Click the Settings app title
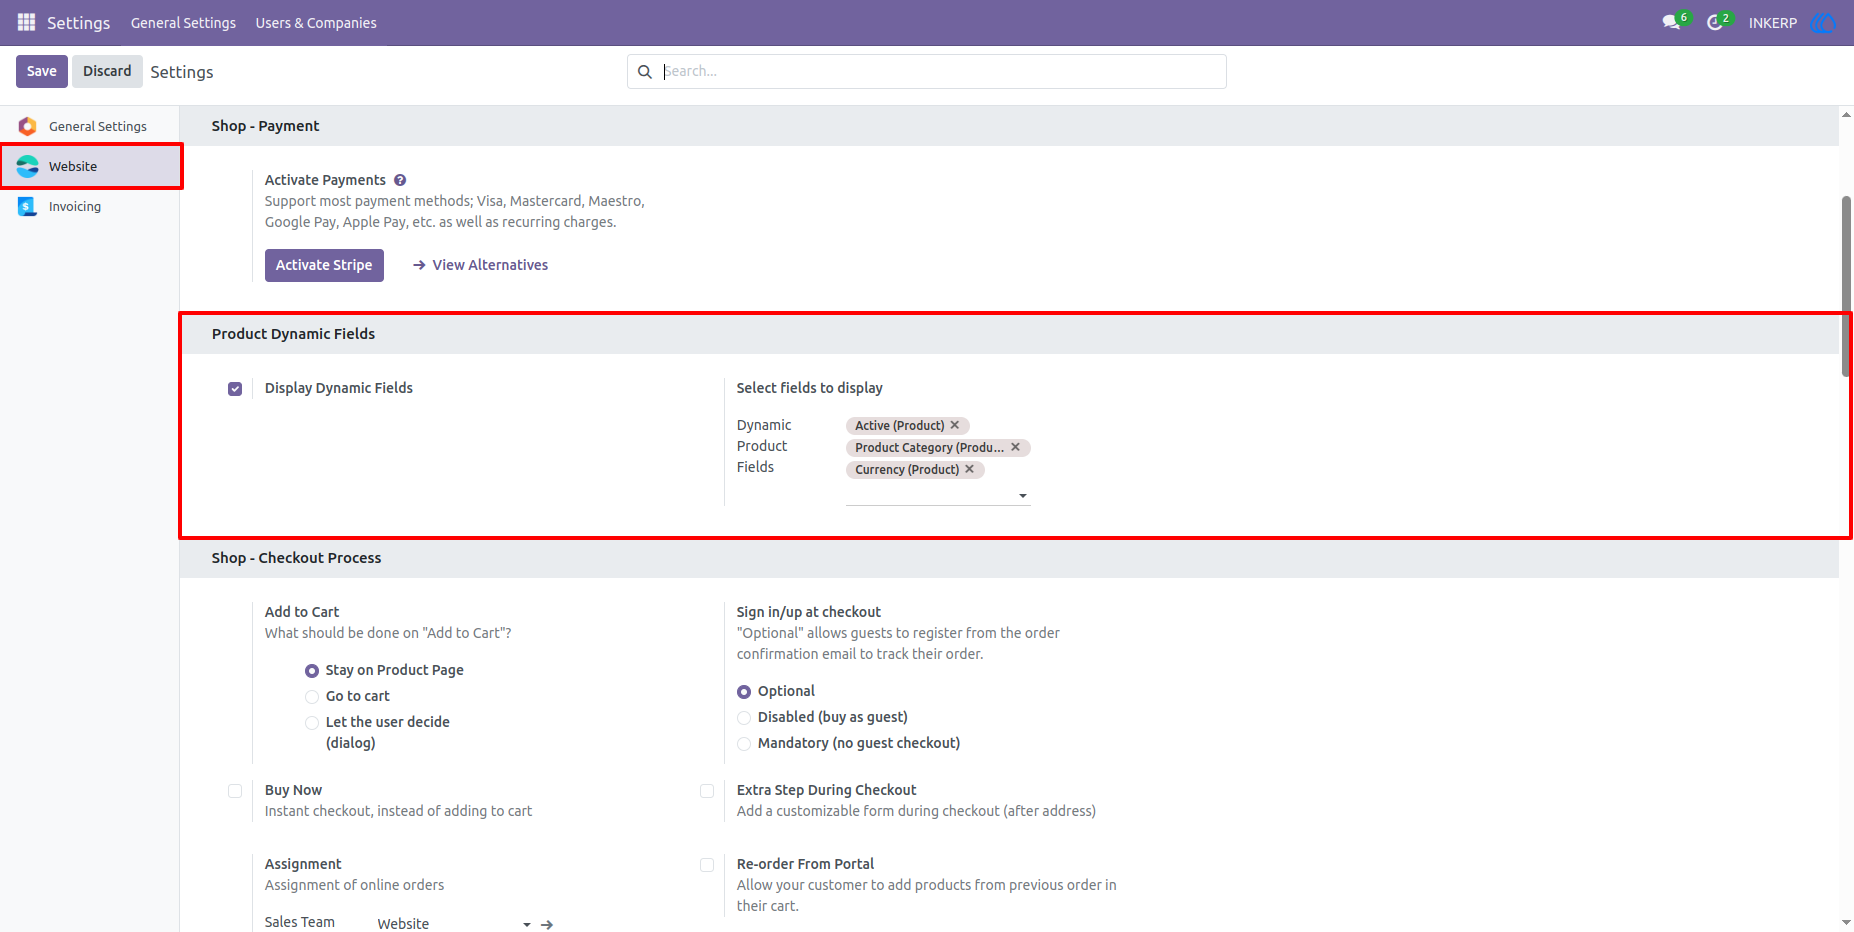Viewport: 1854px width, 932px height. coord(78,23)
